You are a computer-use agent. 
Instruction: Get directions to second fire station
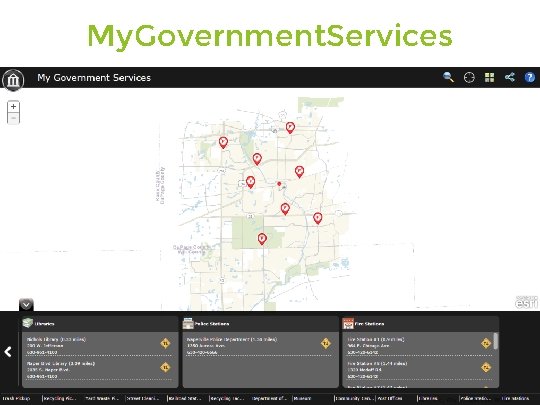click(486, 367)
